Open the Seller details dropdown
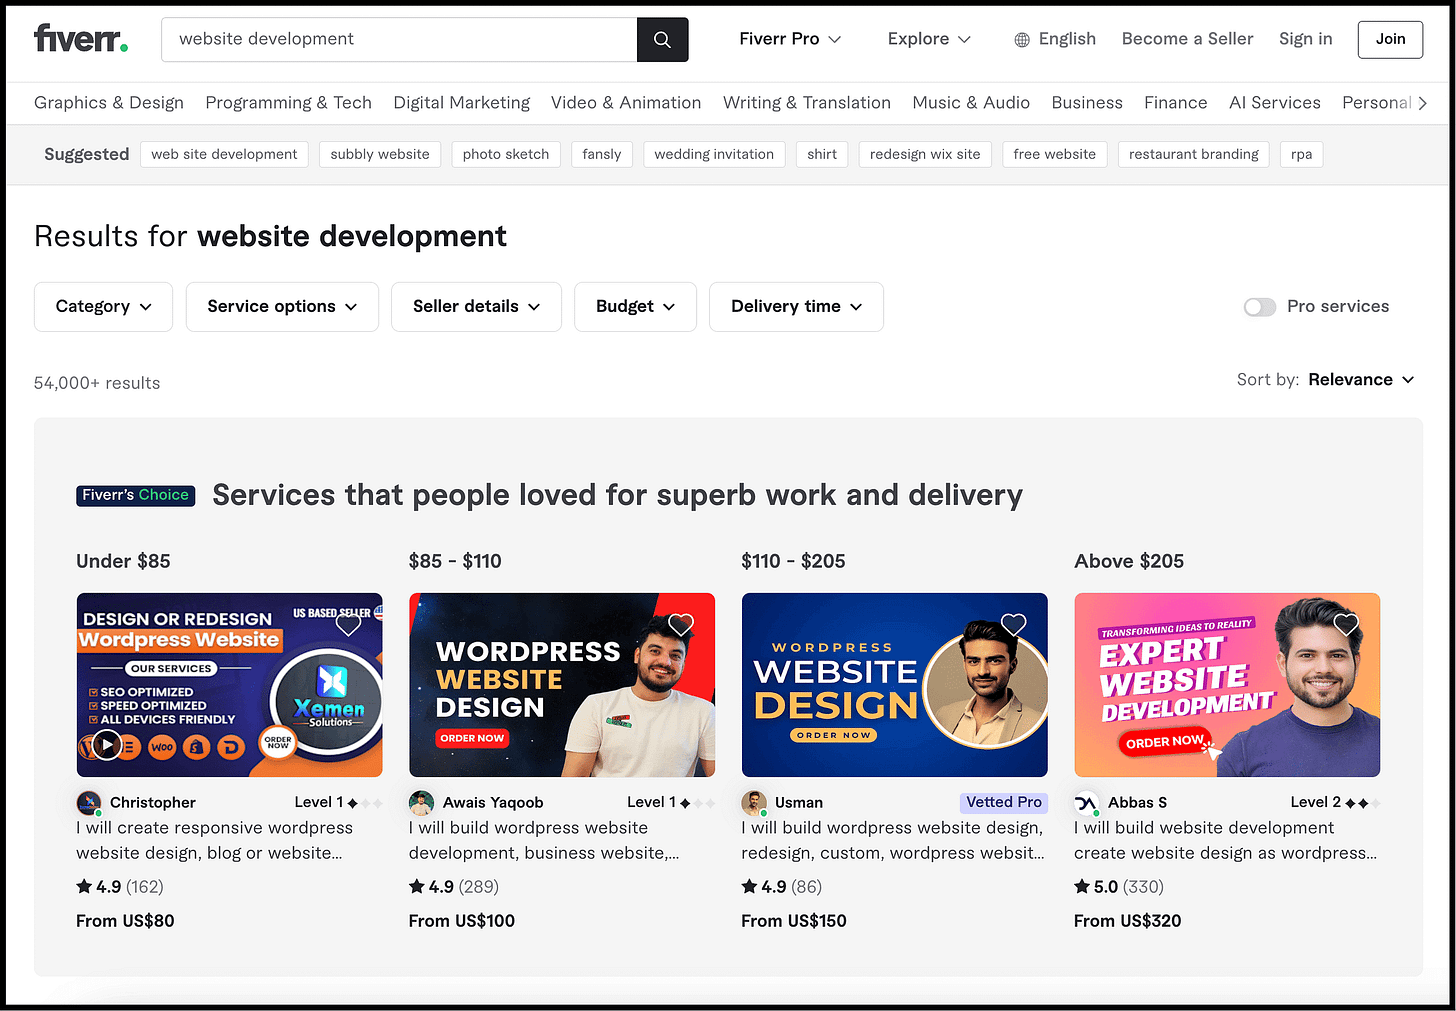1456x1011 pixels. (x=476, y=307)
